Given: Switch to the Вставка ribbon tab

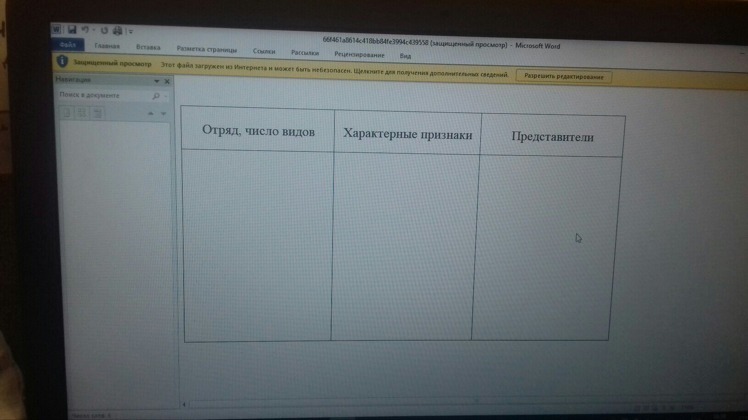Looking at the screenshot, I should 148,47.
